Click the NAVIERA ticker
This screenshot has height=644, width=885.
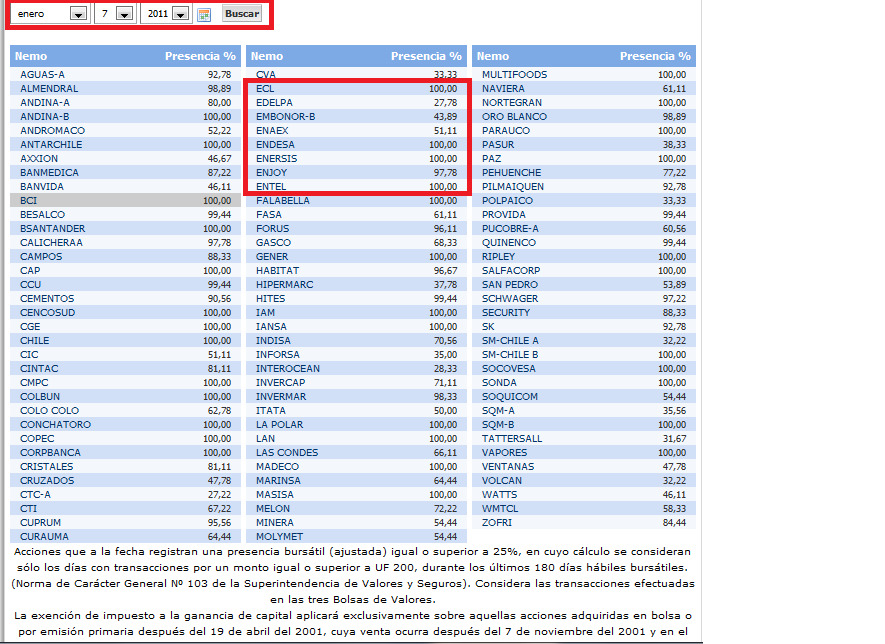click(503, 89)
